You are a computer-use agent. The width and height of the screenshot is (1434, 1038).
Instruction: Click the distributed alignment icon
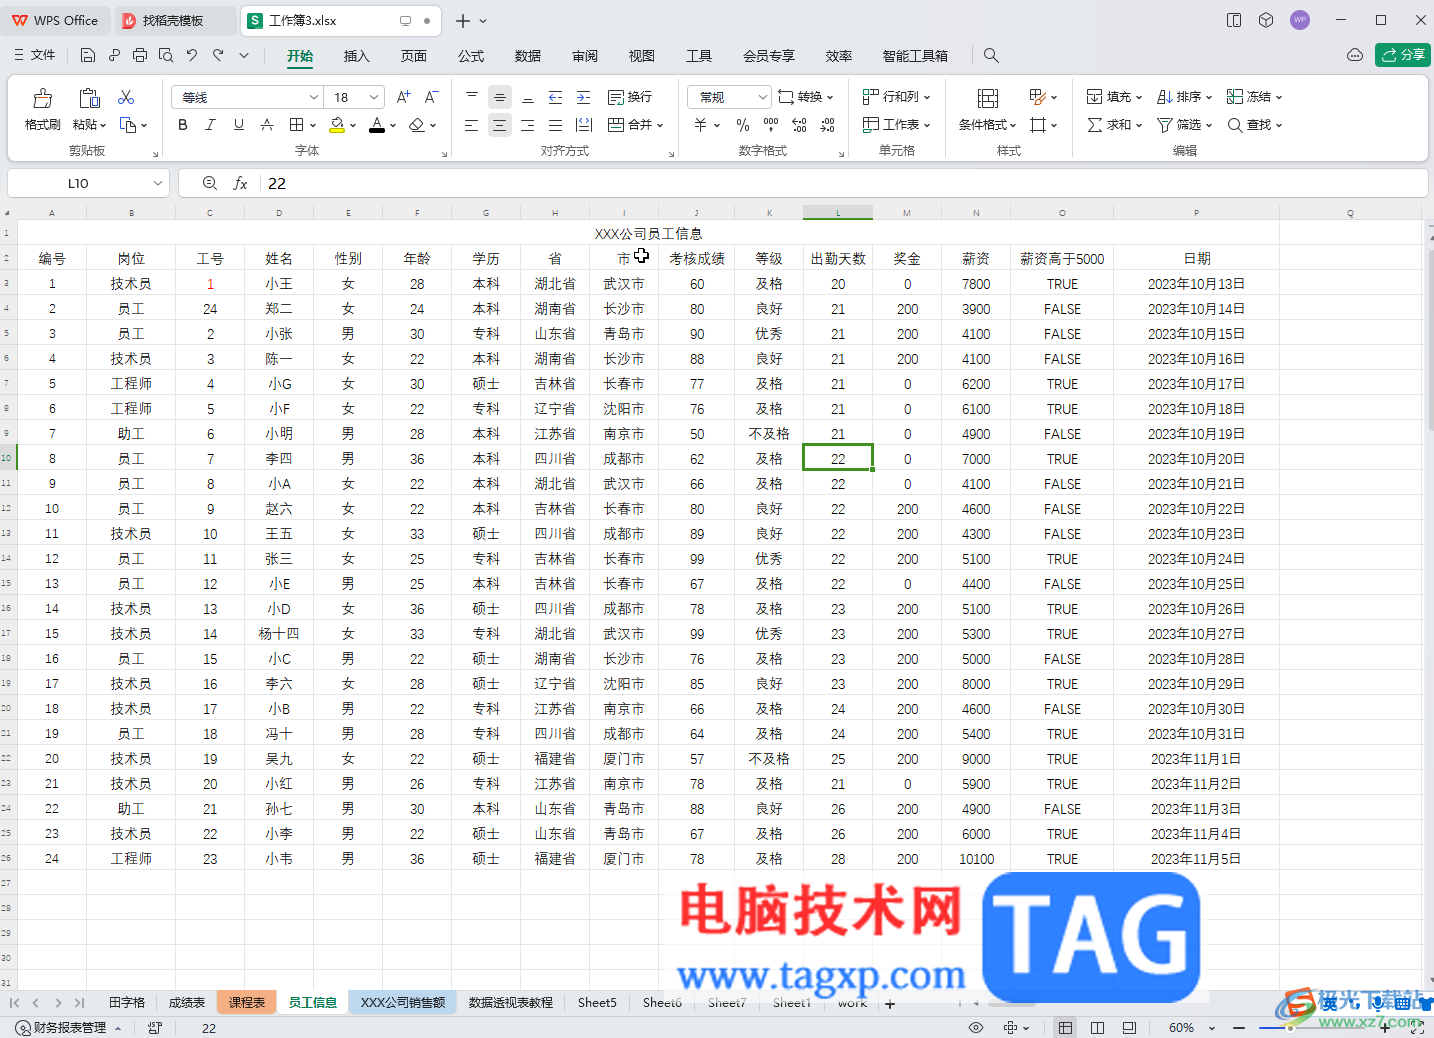click(584, 125)
